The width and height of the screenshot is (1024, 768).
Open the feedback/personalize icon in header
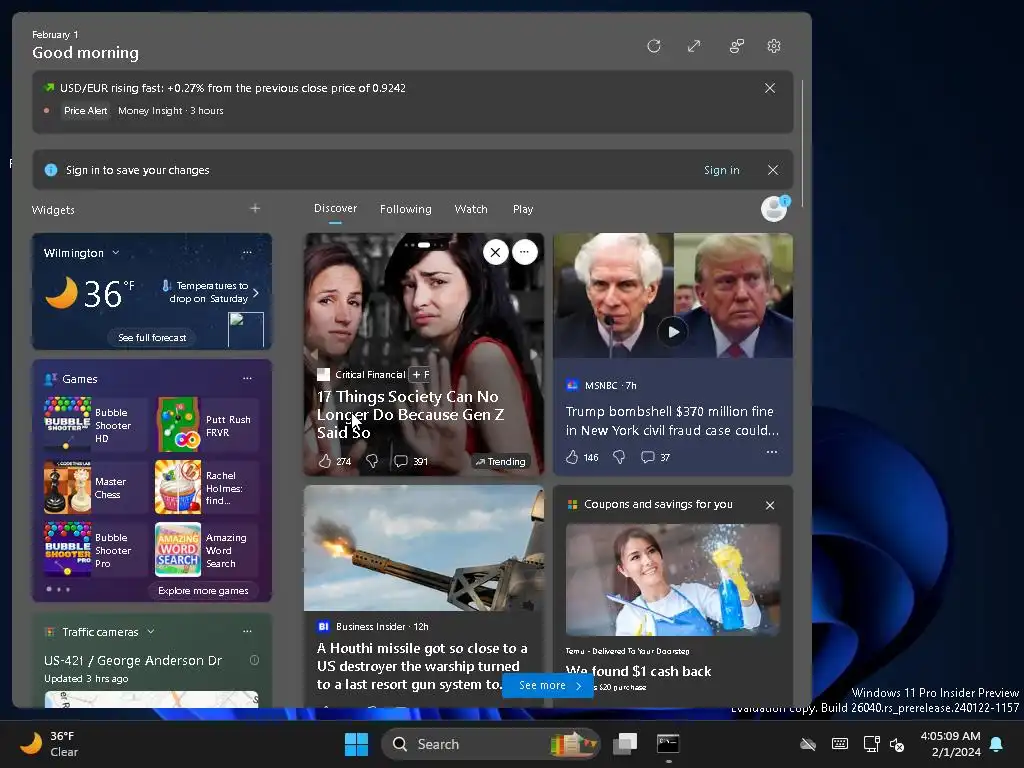click(737, 46)
